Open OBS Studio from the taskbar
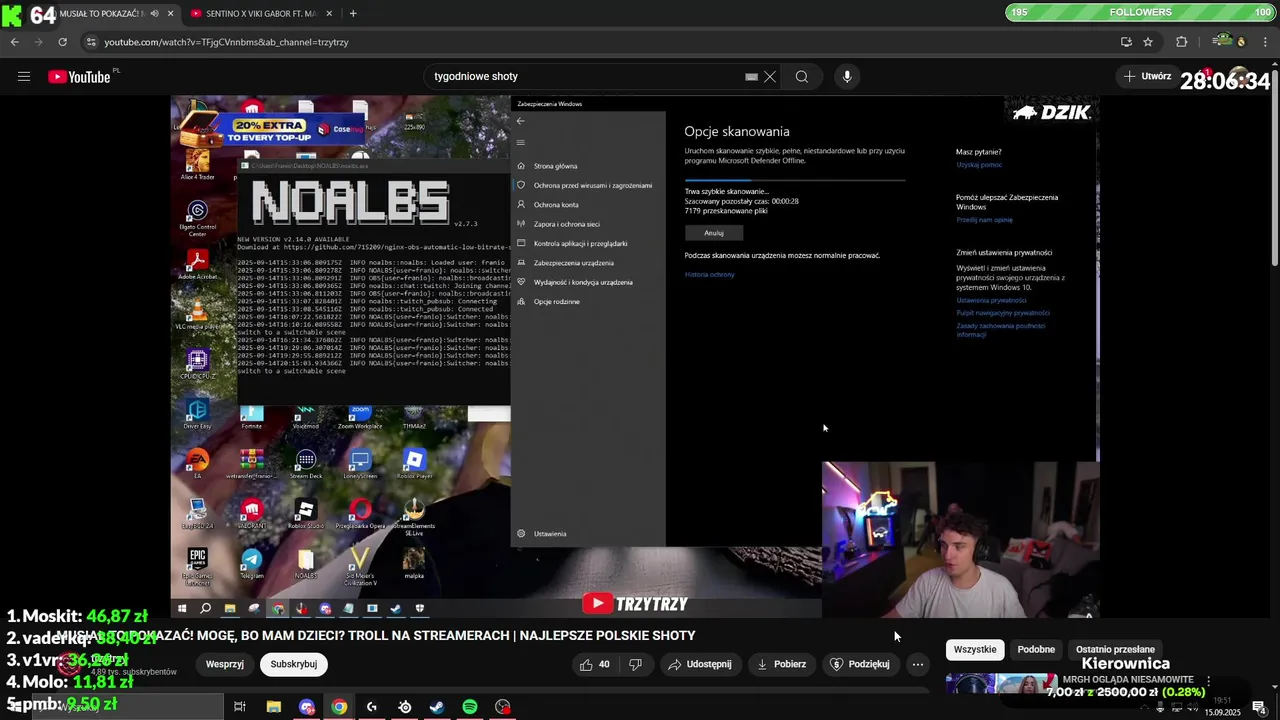Viewport: 1280px width, 720px height. click(503, 707)
